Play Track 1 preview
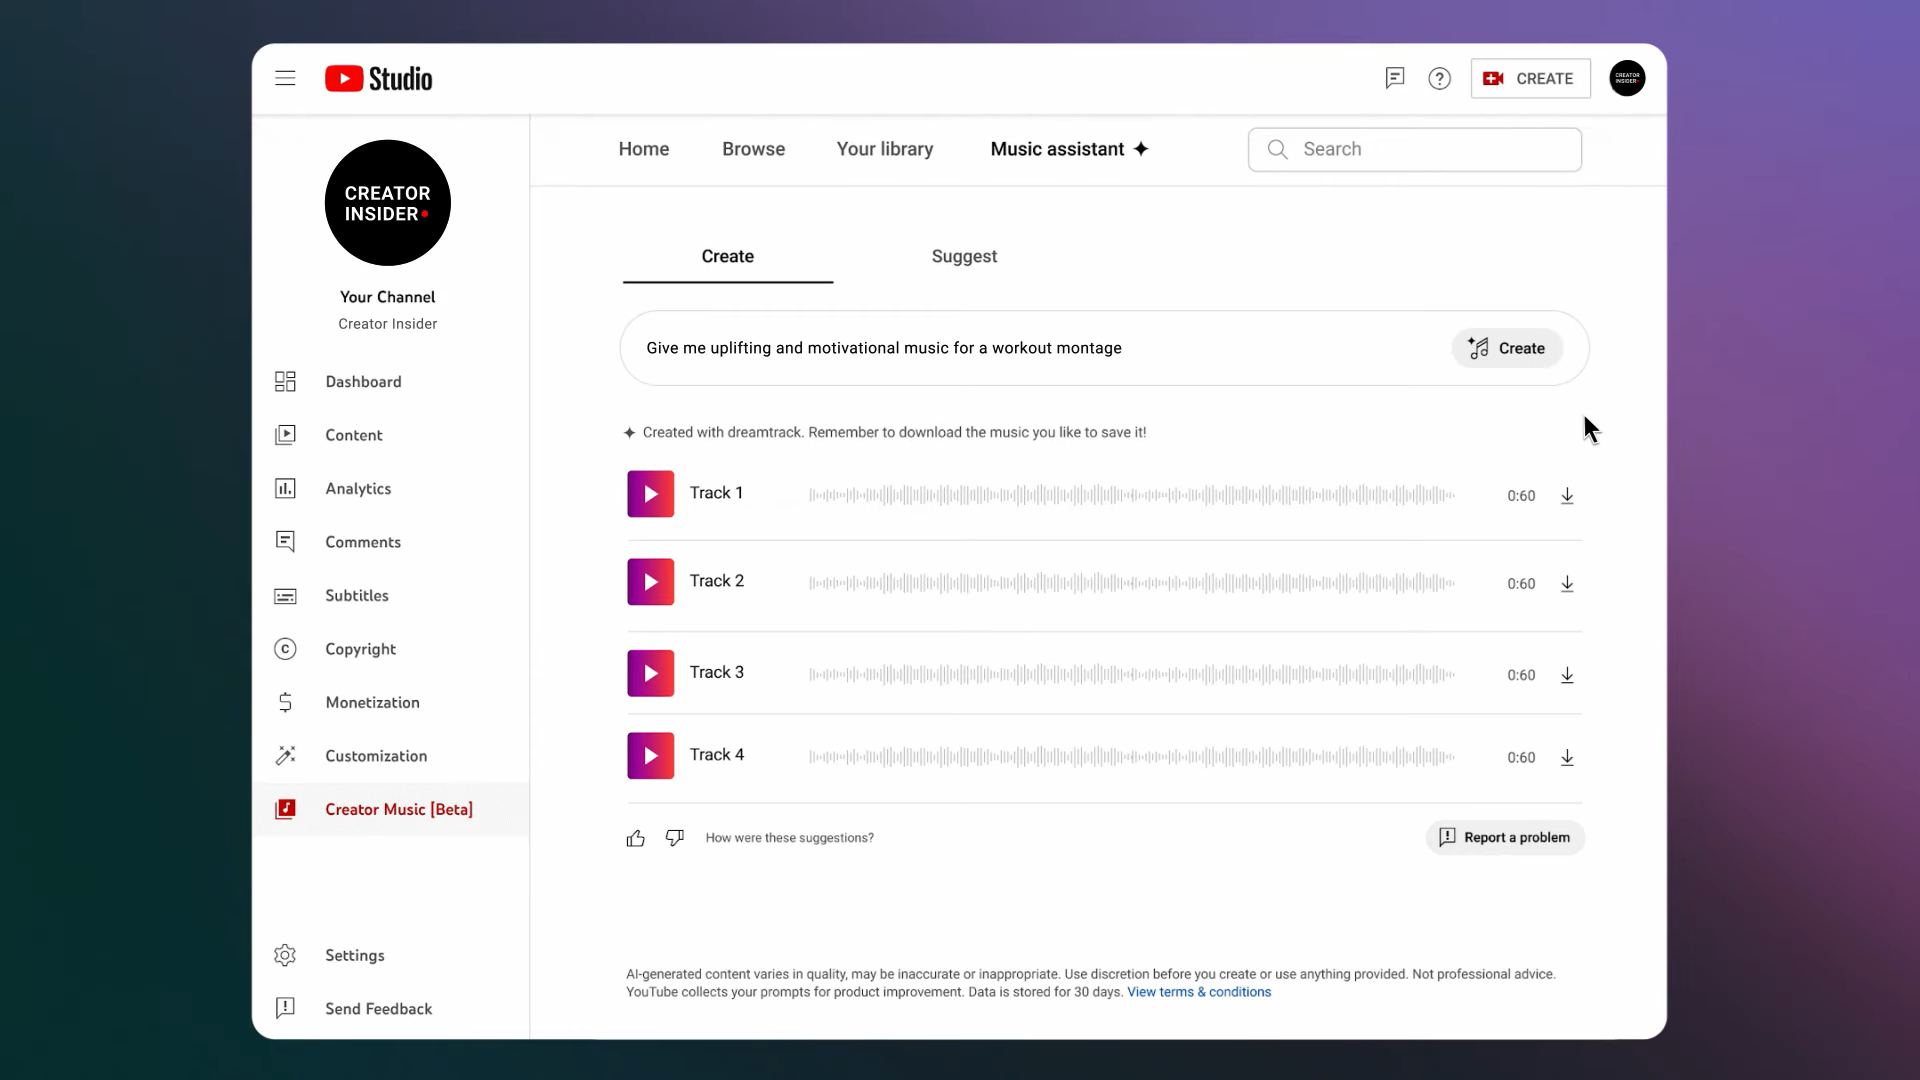Viewport: 1920px width, 1080px height. (x=650, y=494)
